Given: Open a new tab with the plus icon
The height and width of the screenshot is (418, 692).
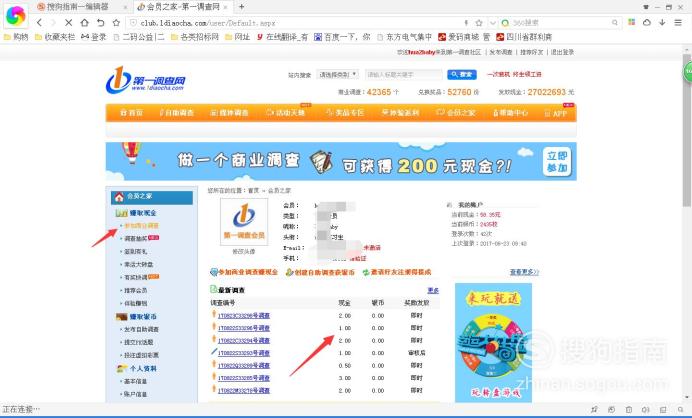Looking at the screenshot, I should click(241, 7).
